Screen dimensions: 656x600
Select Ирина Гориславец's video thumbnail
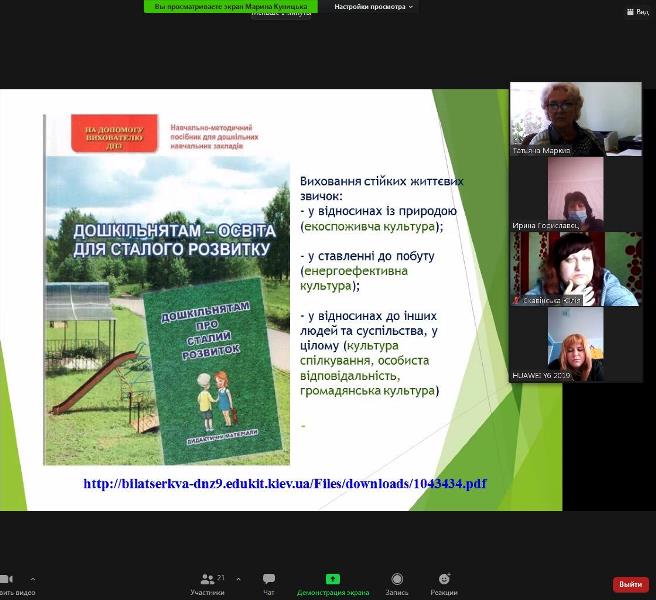(x=575, y=194)
